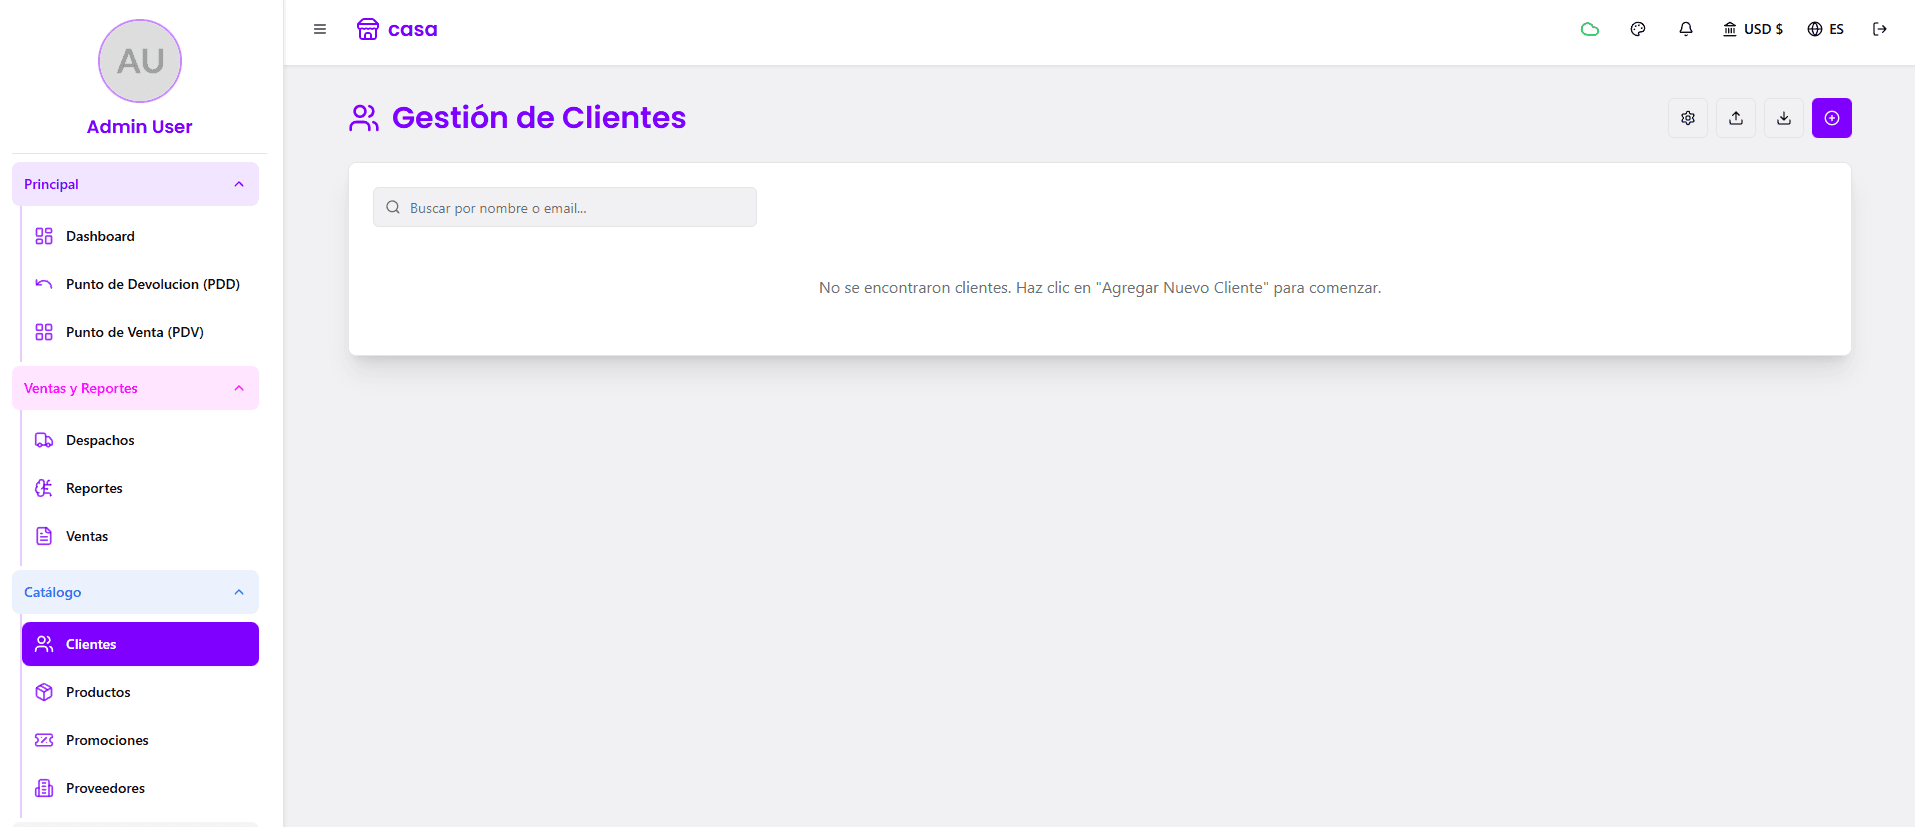Screen dimensions: 1915x827
Task: Add a new client with plus button
Action: [x=1832, y=118]
